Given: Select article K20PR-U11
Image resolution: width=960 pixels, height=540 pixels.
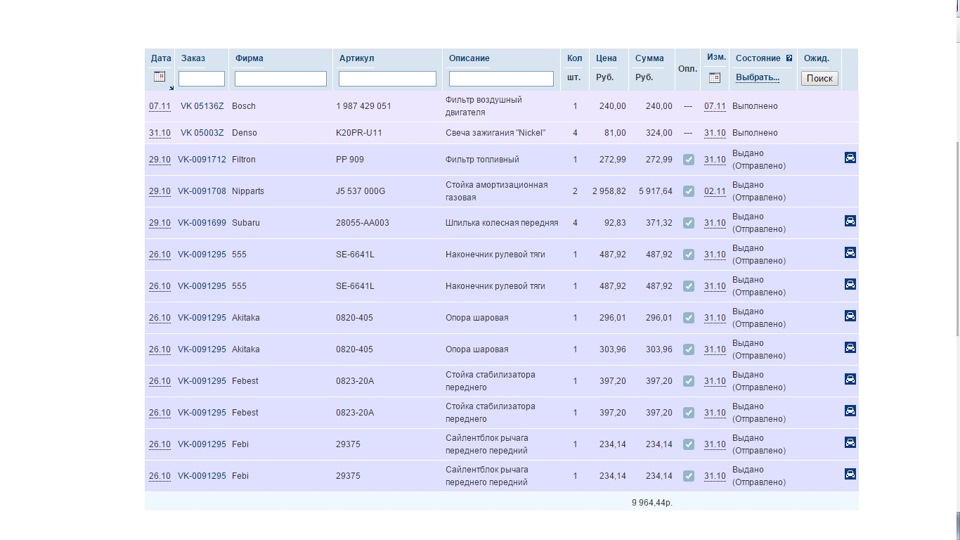Looking at the screenshot, I should pos(359,133).
